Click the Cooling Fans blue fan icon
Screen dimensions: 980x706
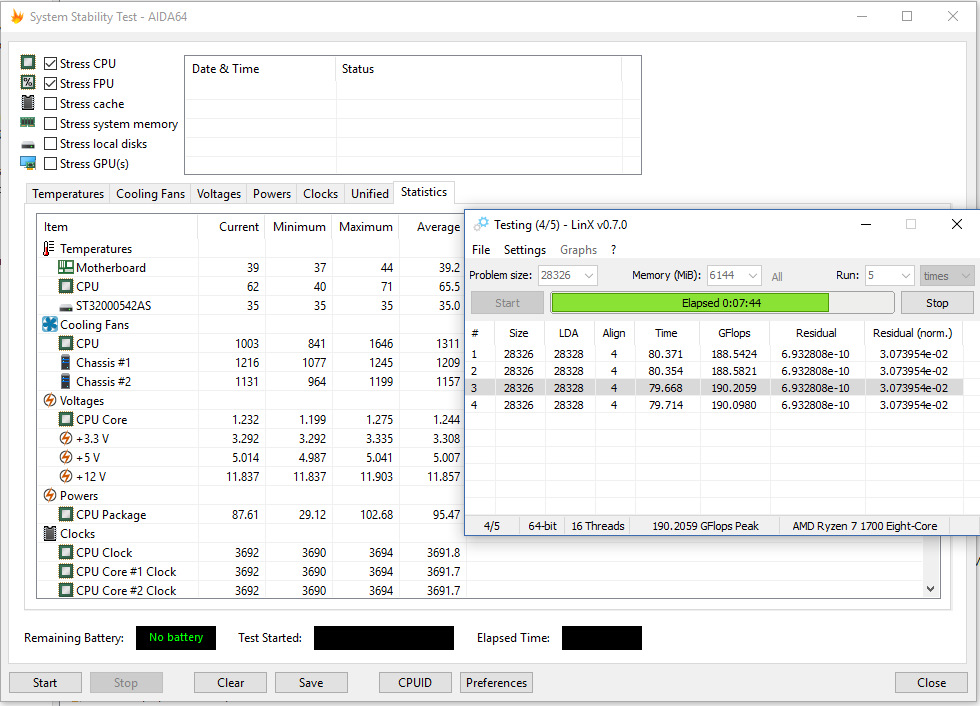49,325
